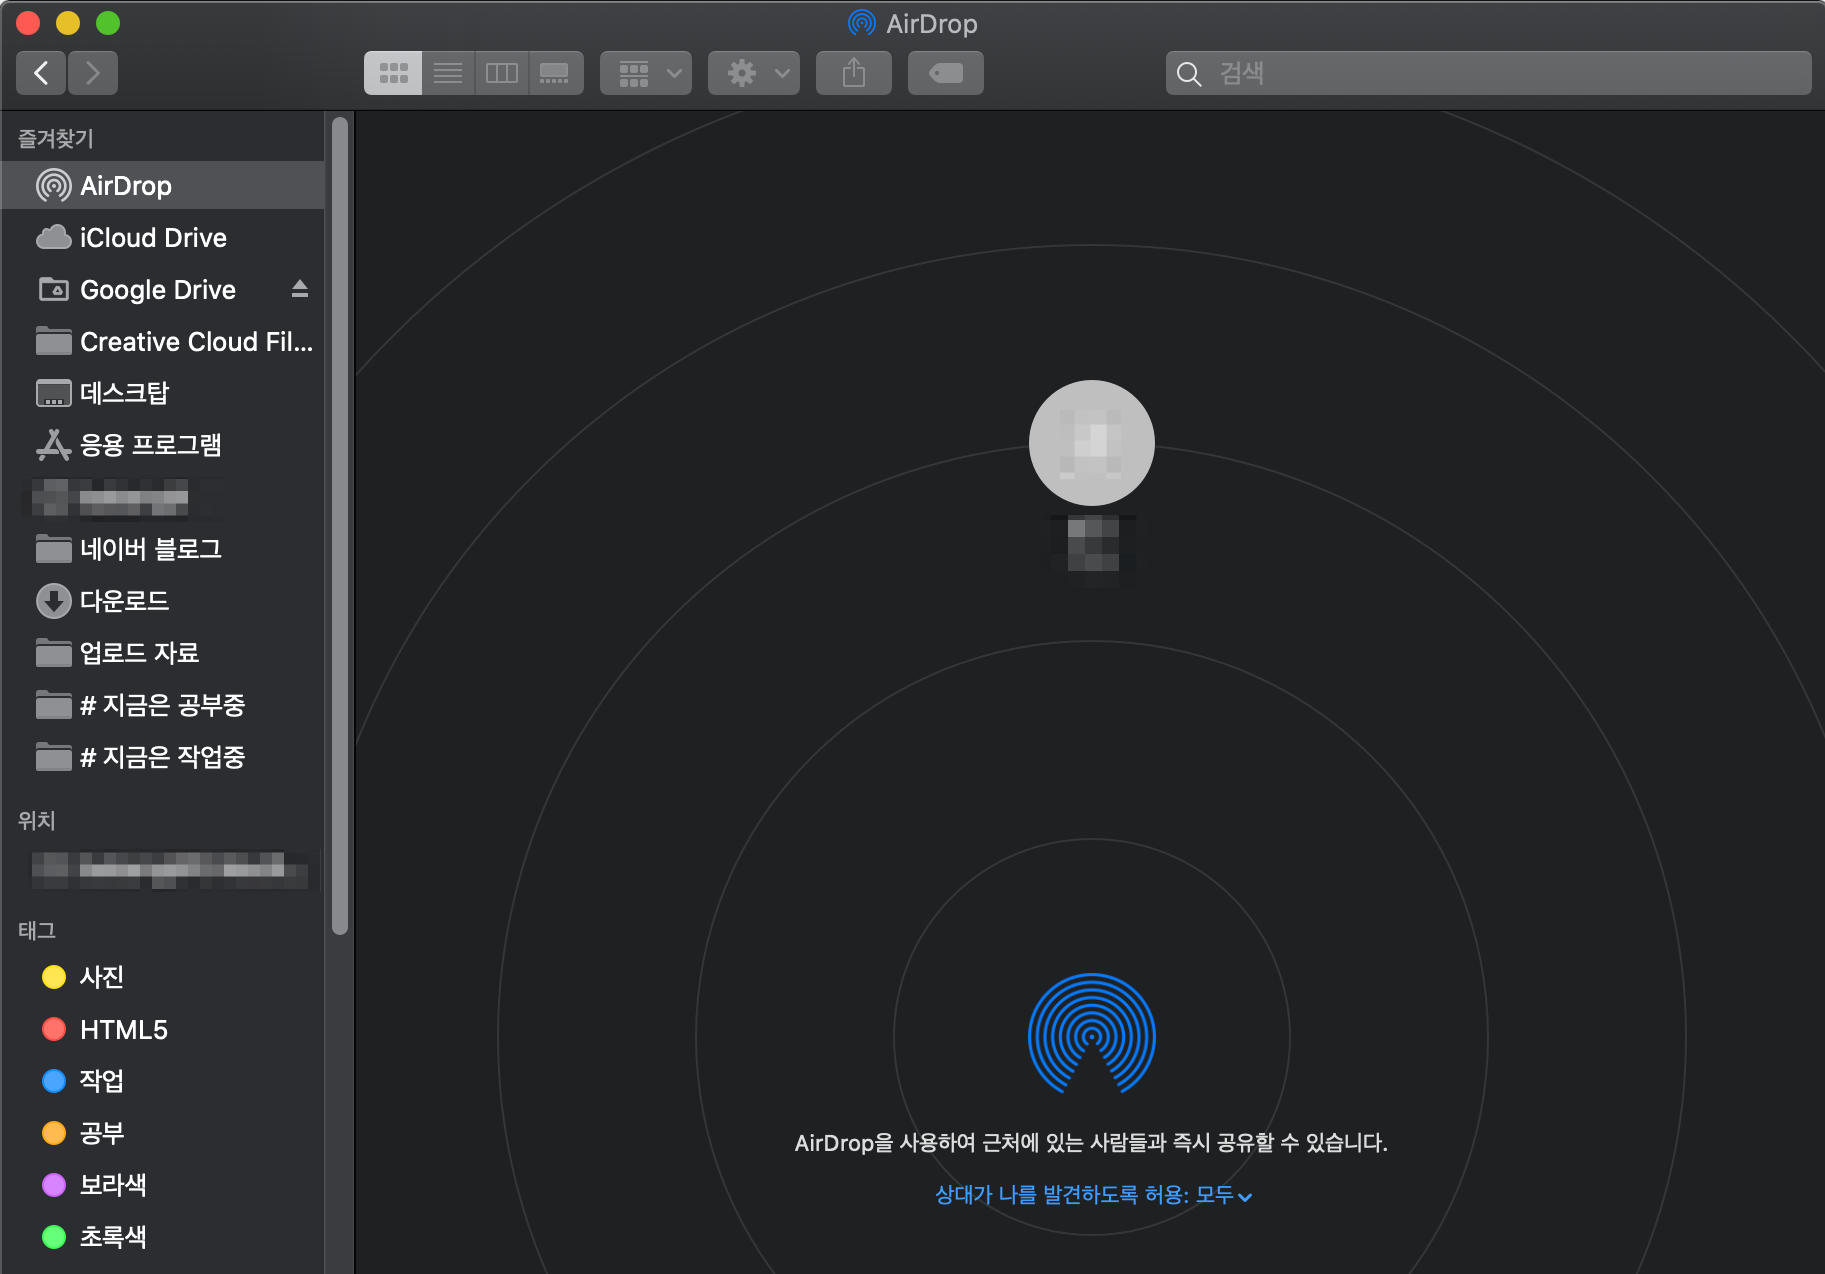Click the 즐겨찾기 section header
1825x1274 pixels.
tap(56, 139)
